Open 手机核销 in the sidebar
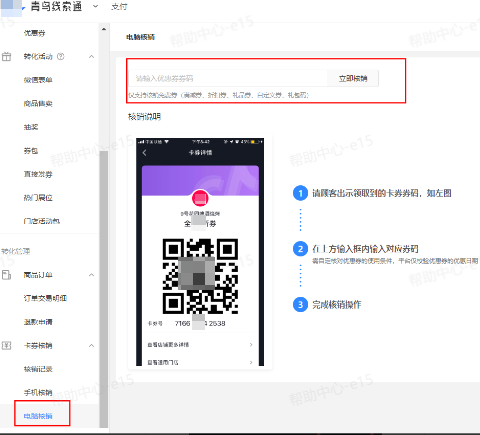 click(38, 393)
